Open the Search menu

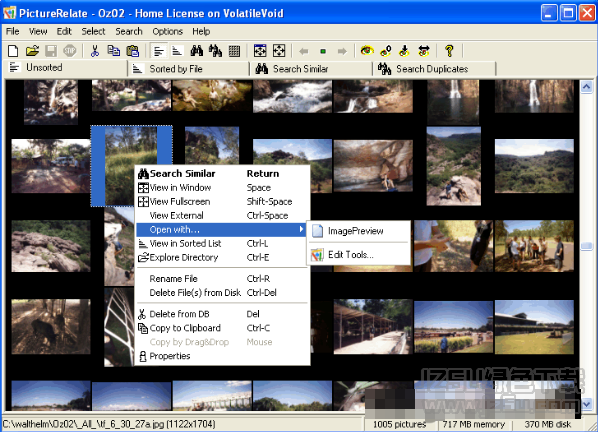[x=129, y=31]
